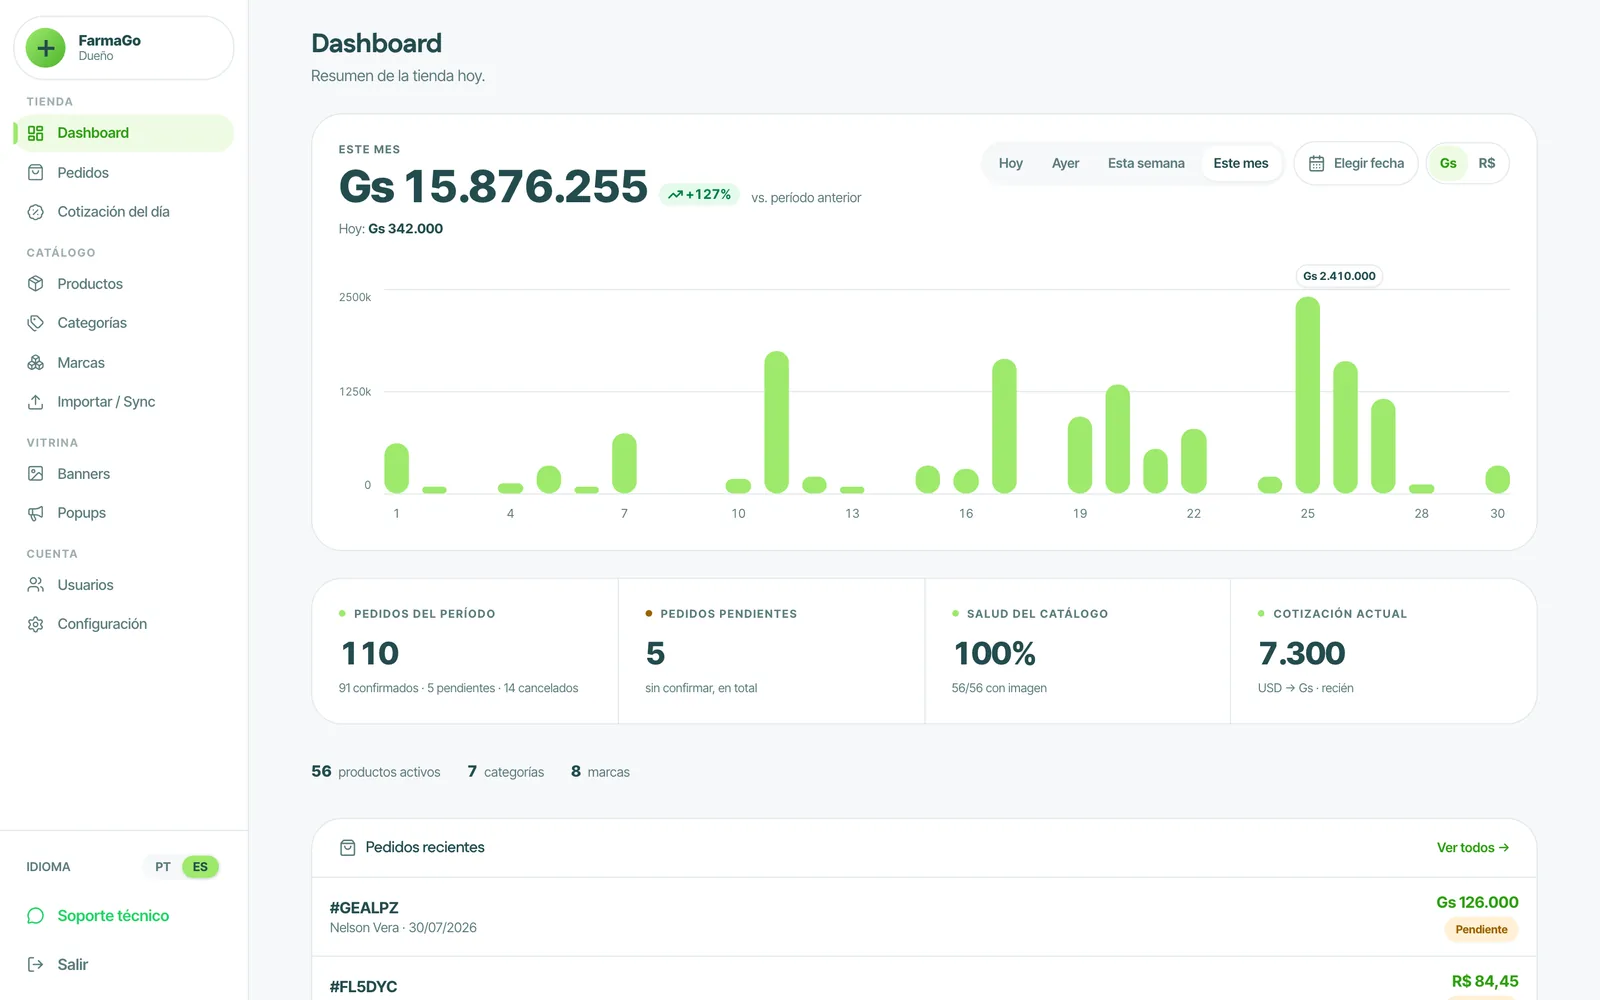Image resolution: width=1600 pixels, height=1000 pixels.
Task: Click the Popups megaphone icon
Action: (x=36, y=513)
